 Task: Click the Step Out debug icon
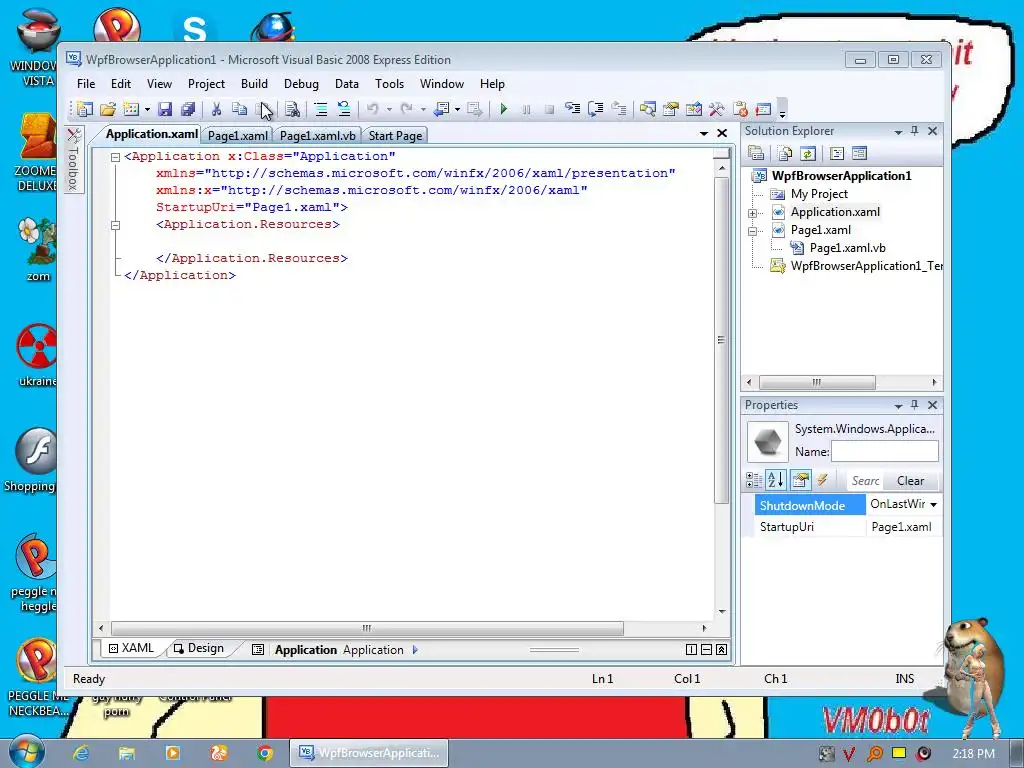[x=619, y=109]
